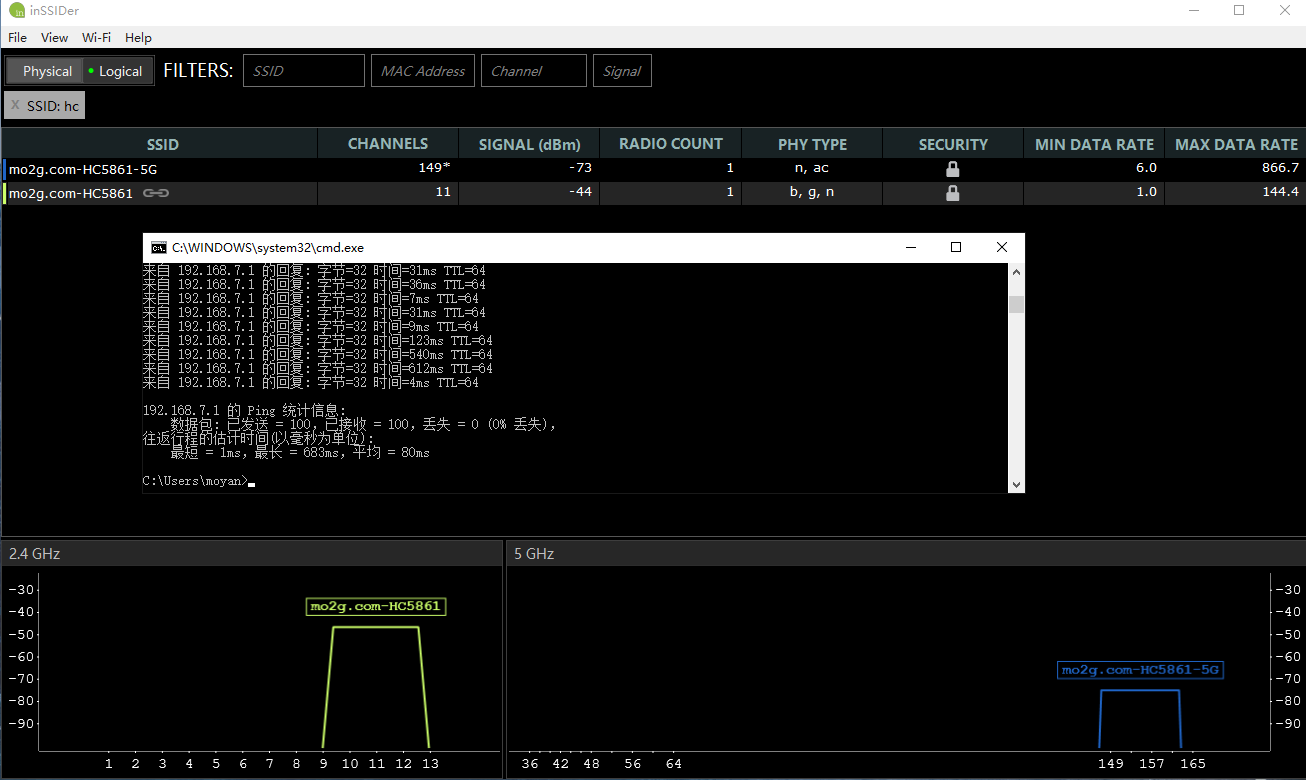Sort by SSID column header
The height and width of the screenshot is (780, 1306).
click(x=162, y=144)
